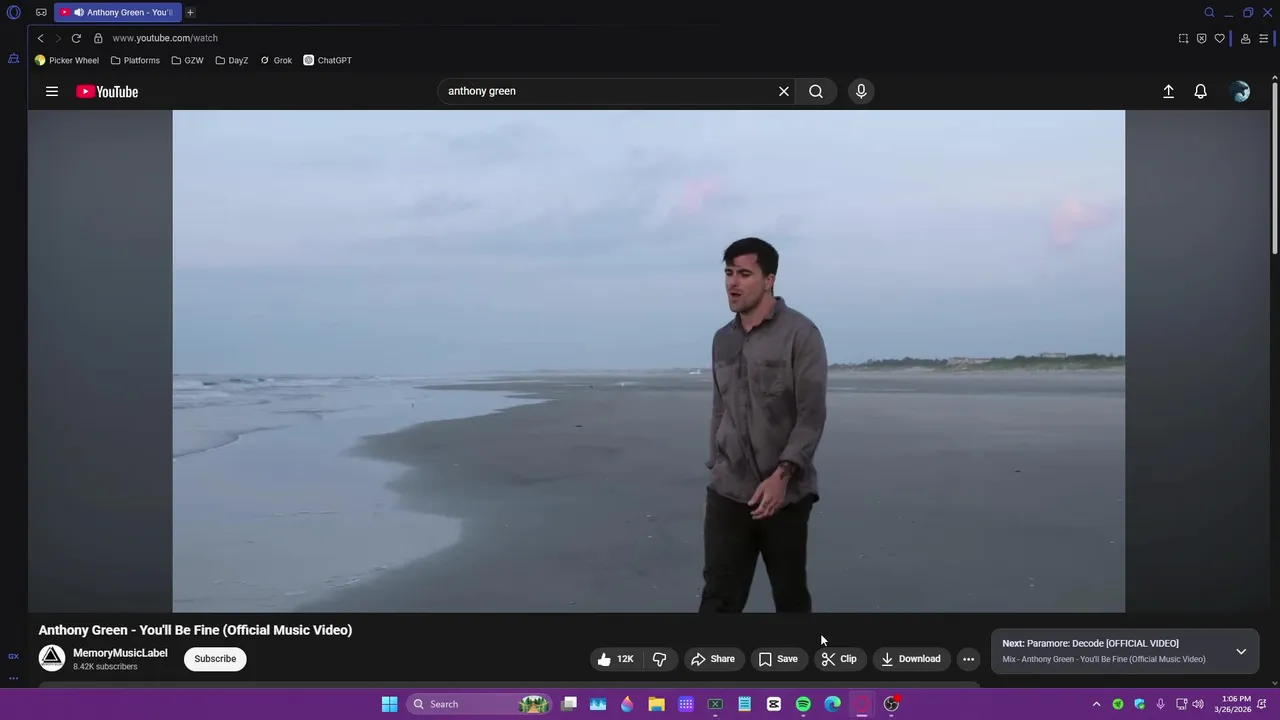The height and width of the screenshot is (720, 1280).
Task: Dislike the video with thumbs down
Action: [659, 659]
